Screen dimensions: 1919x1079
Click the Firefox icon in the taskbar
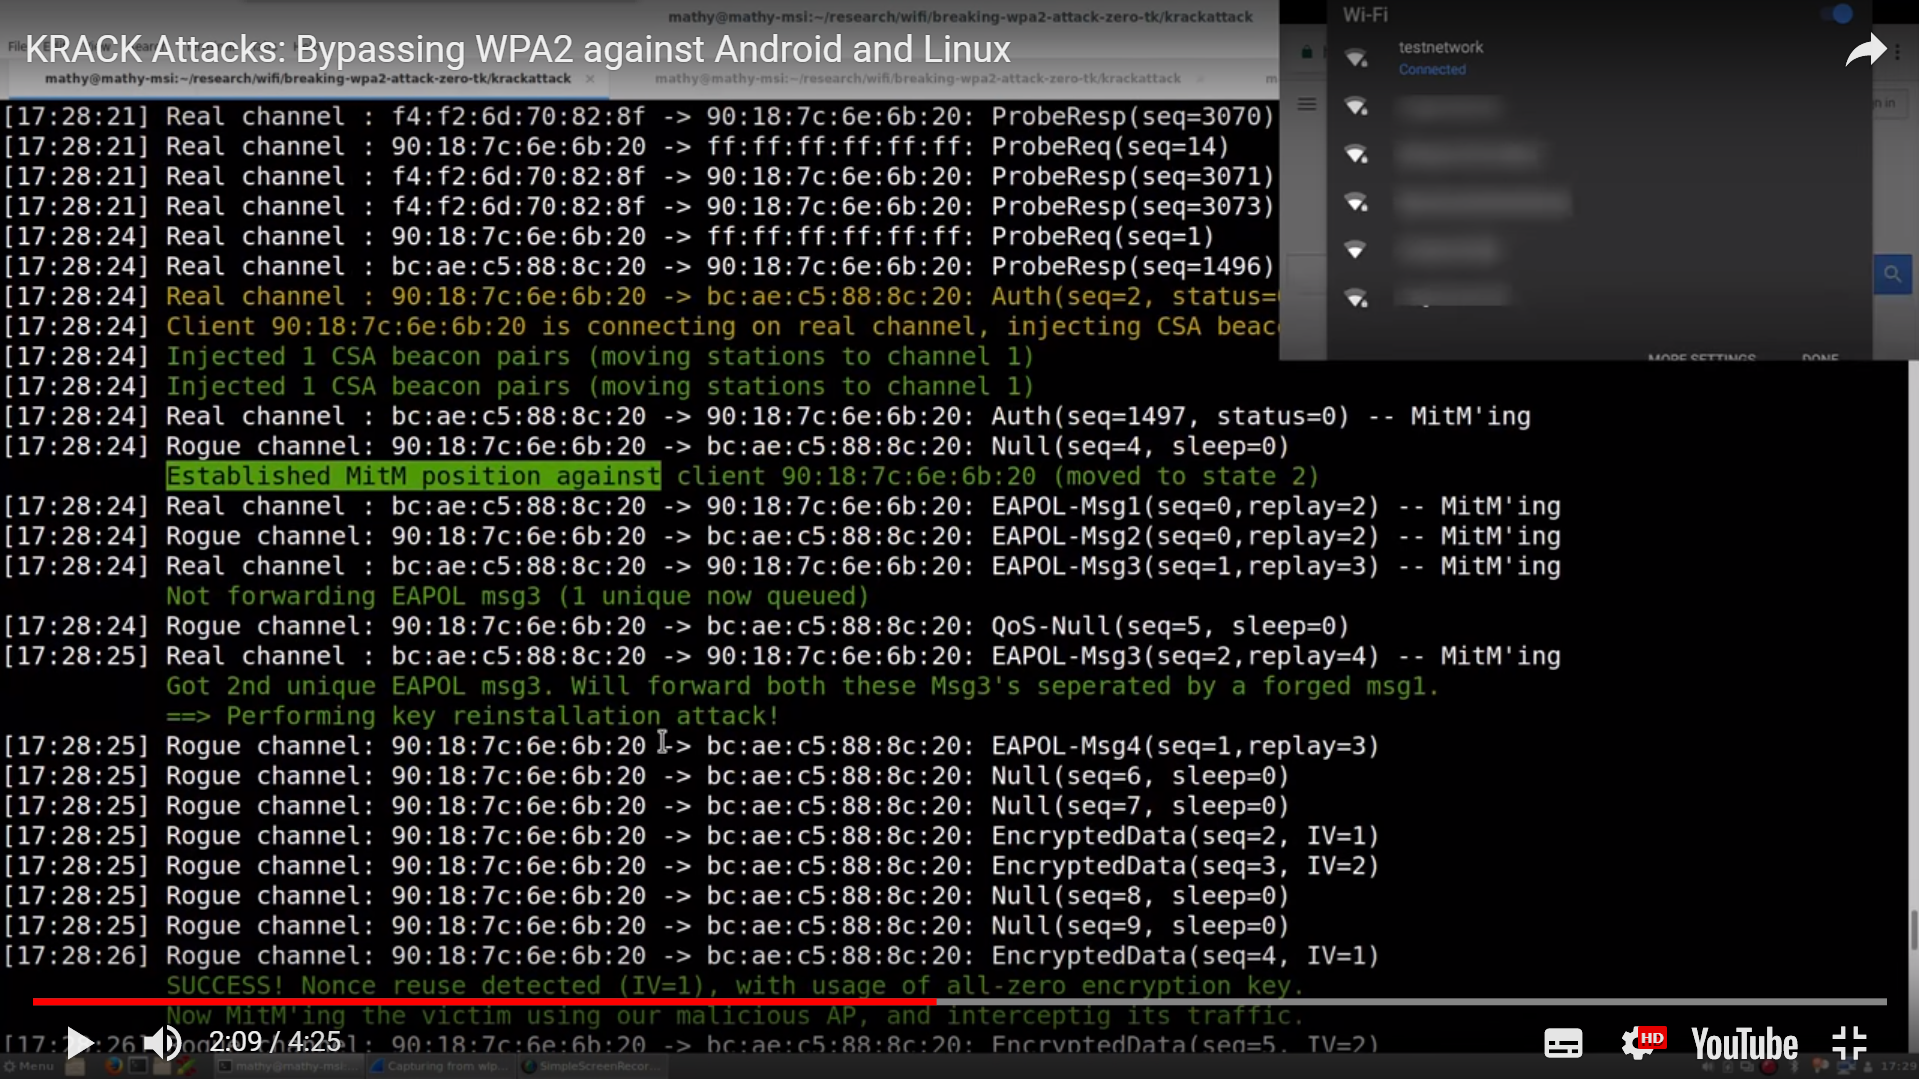(x=113, y=1066)
